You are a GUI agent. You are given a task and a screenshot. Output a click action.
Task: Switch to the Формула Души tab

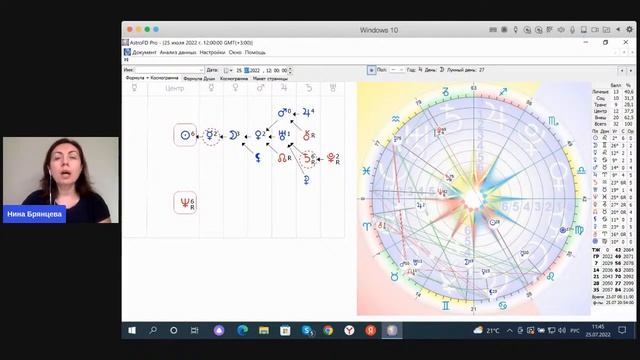(199, 78)
